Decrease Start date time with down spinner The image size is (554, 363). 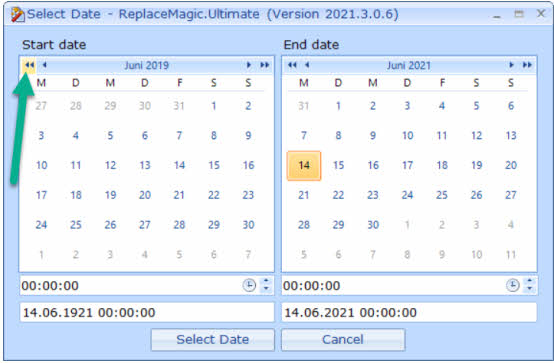click(x=266, y=289)
